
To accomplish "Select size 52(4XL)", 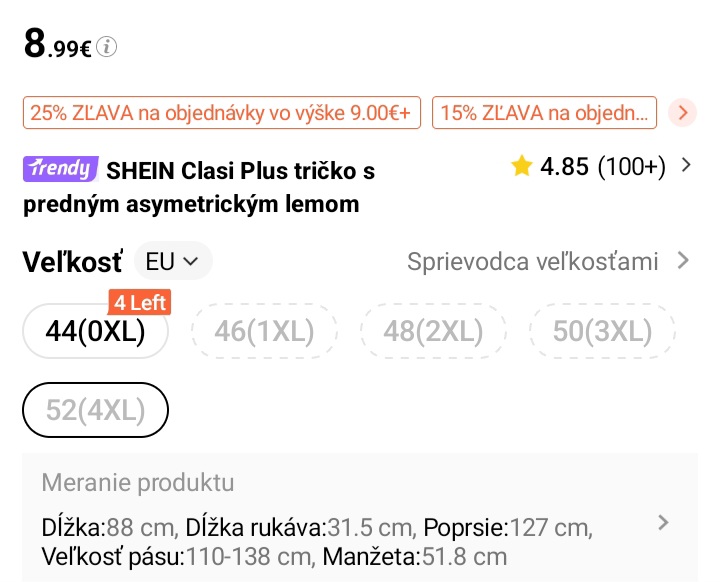I will pos(96,410).
